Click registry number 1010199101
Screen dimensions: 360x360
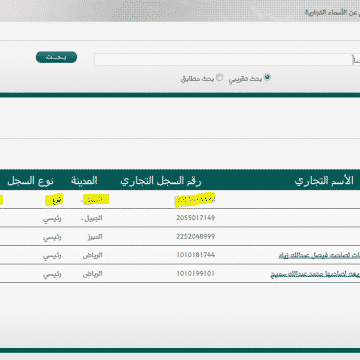[x=196, y=274]
